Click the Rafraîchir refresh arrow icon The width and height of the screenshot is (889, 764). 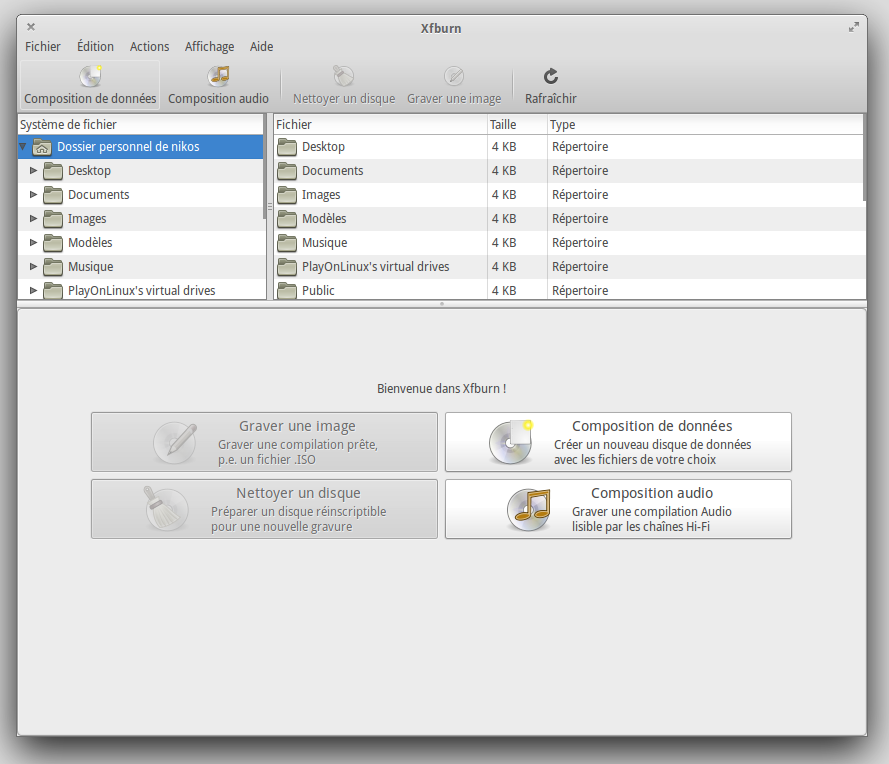(x=551, y=76)
